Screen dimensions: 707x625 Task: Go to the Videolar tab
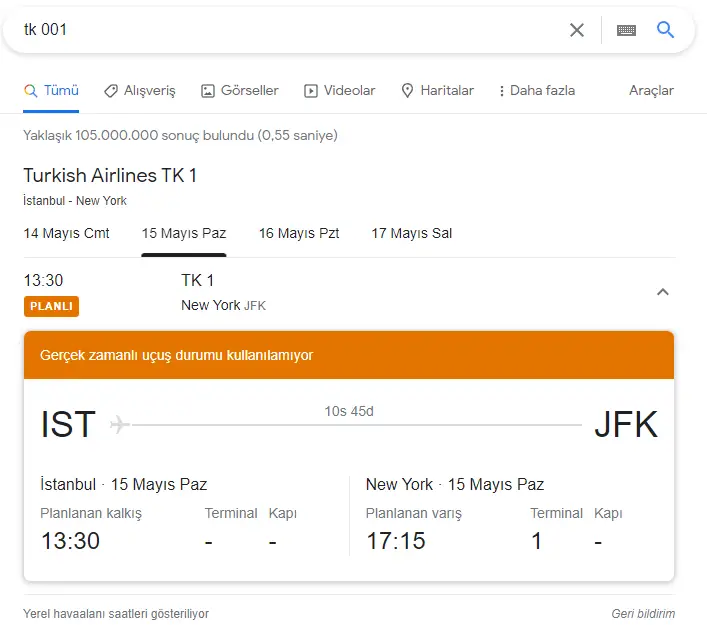coord(340,91)
